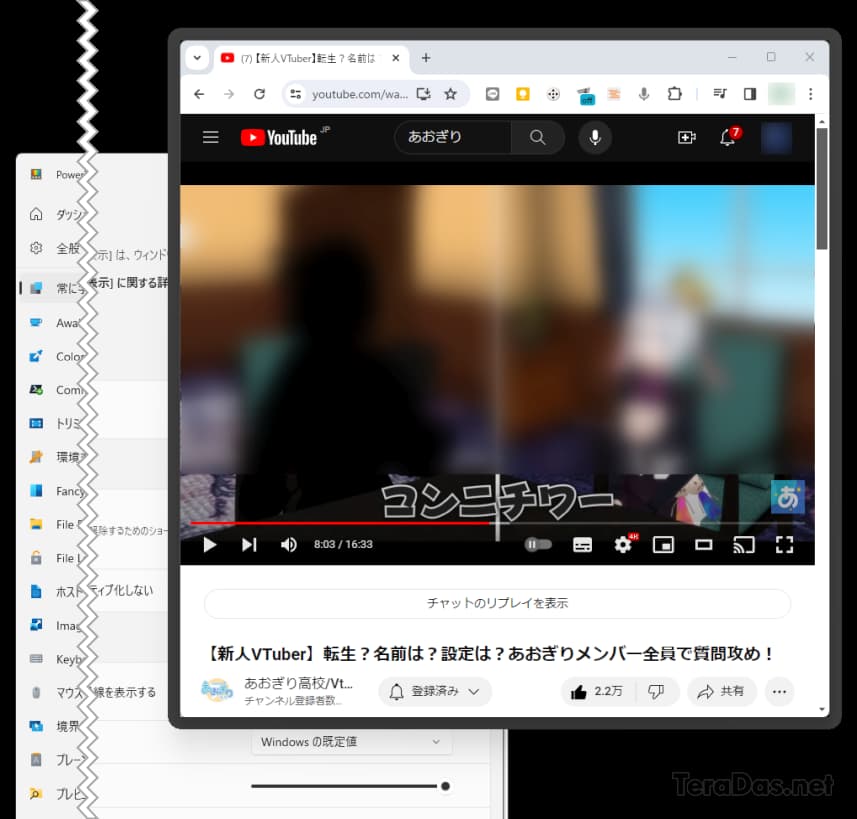Open the Chrome extensions puzzle menu

coord(674,94)
